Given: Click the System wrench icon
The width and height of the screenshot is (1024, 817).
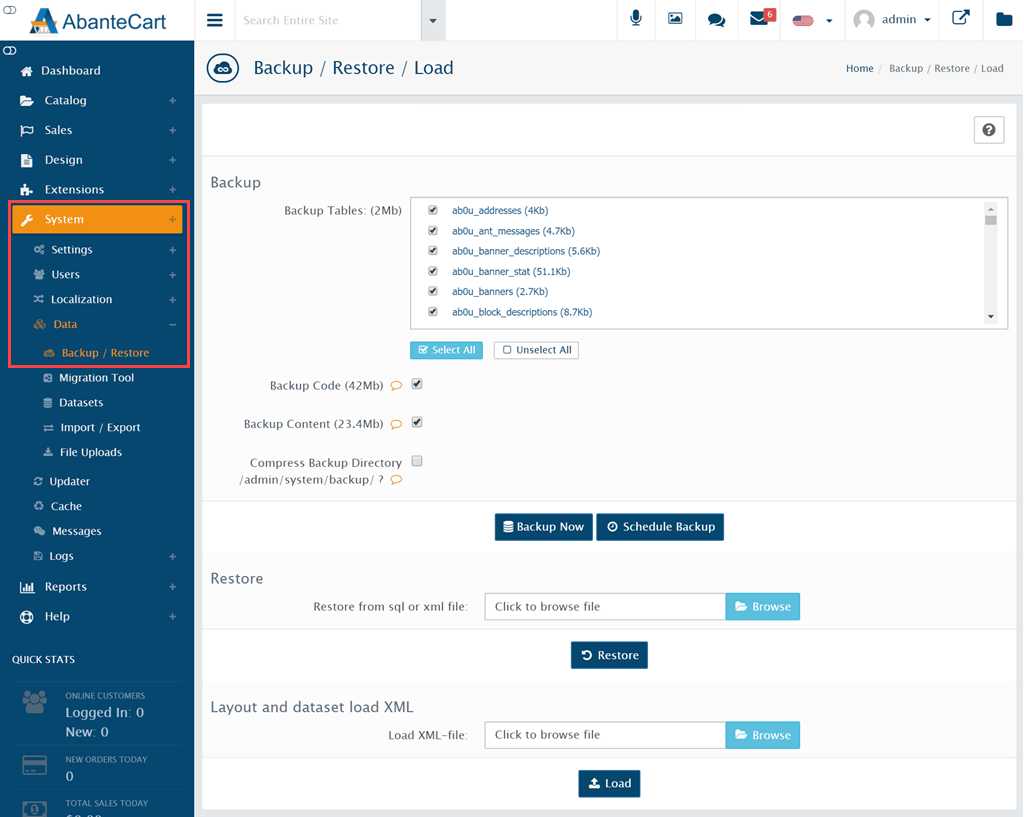Looking at the screenshot, I should [x=27, y=220].
